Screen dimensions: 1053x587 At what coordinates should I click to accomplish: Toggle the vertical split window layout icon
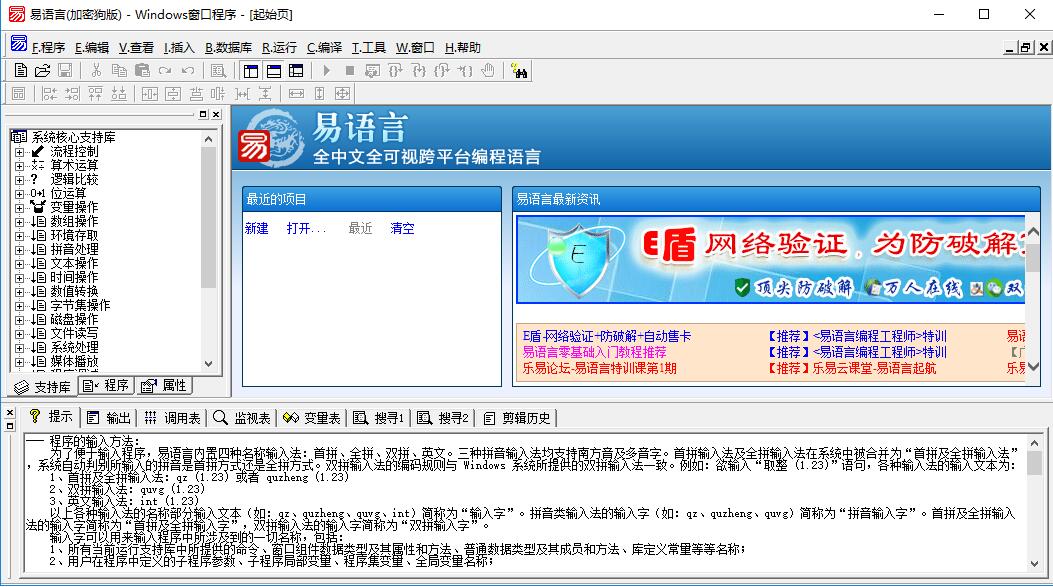click(250, 70)
